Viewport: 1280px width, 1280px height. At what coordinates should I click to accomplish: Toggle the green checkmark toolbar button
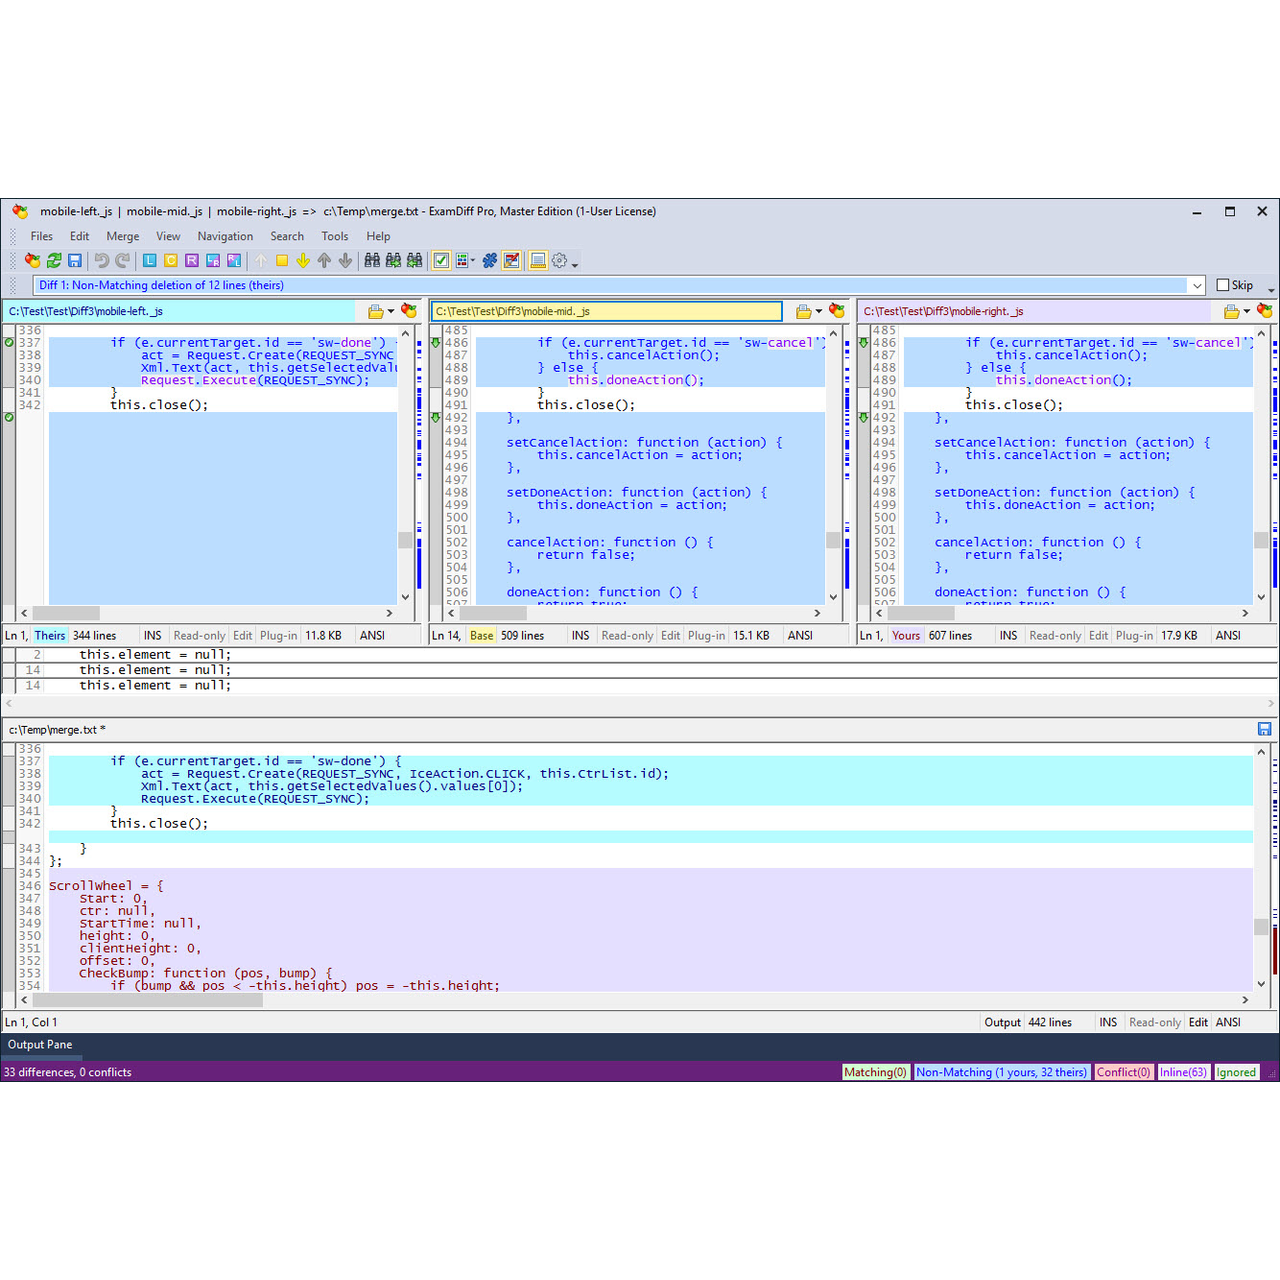(x=441, y=261)
